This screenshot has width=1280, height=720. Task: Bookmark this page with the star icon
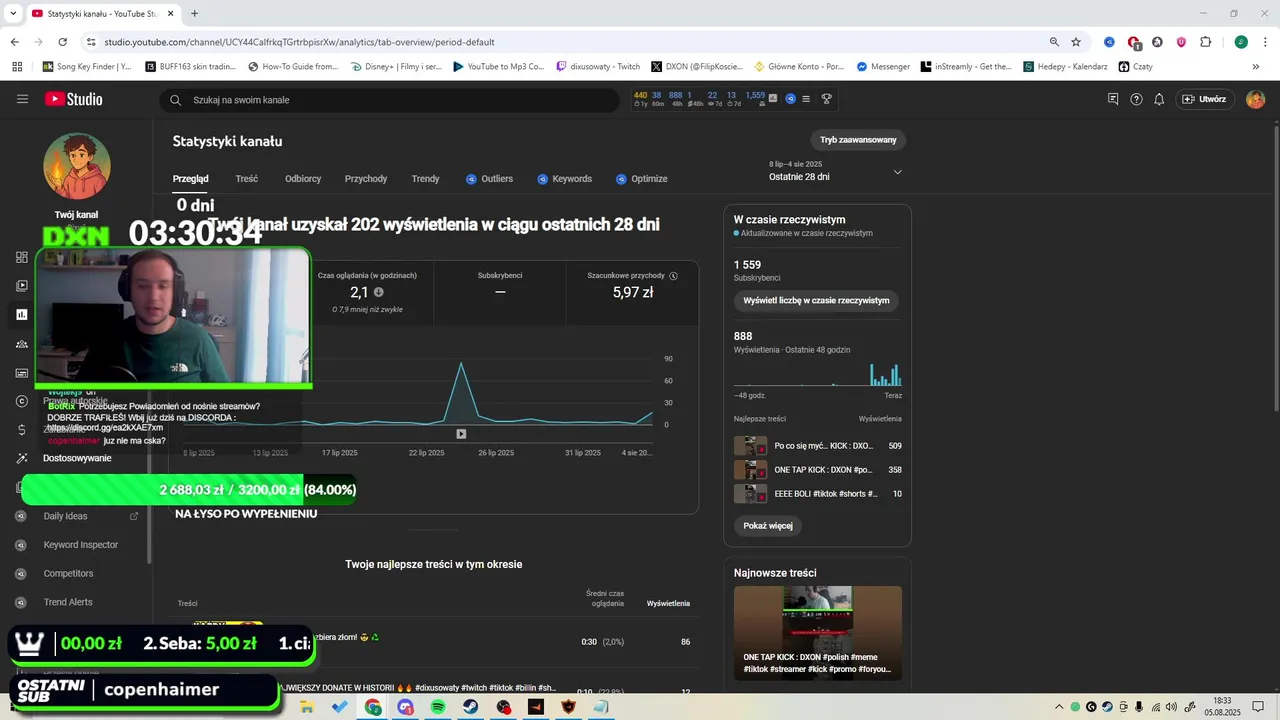click(x=1076, y=42)
